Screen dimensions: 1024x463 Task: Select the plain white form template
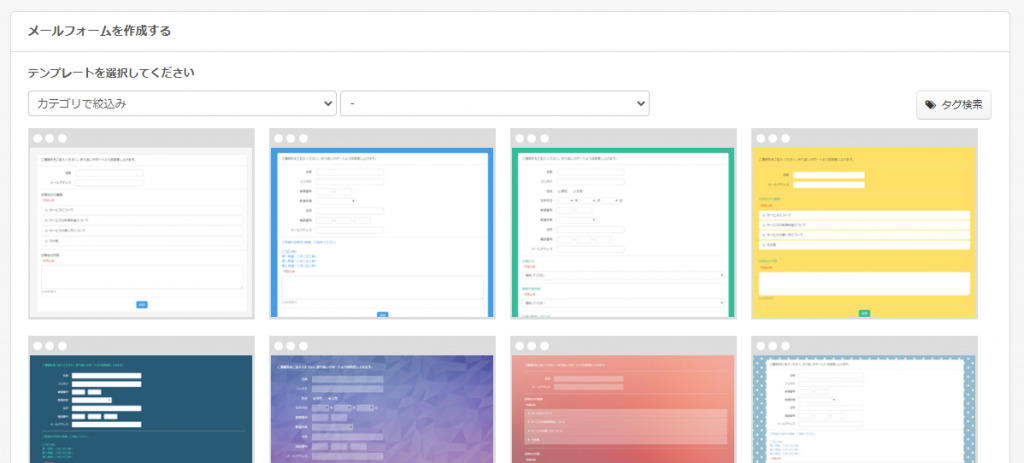tap(141, 232)
